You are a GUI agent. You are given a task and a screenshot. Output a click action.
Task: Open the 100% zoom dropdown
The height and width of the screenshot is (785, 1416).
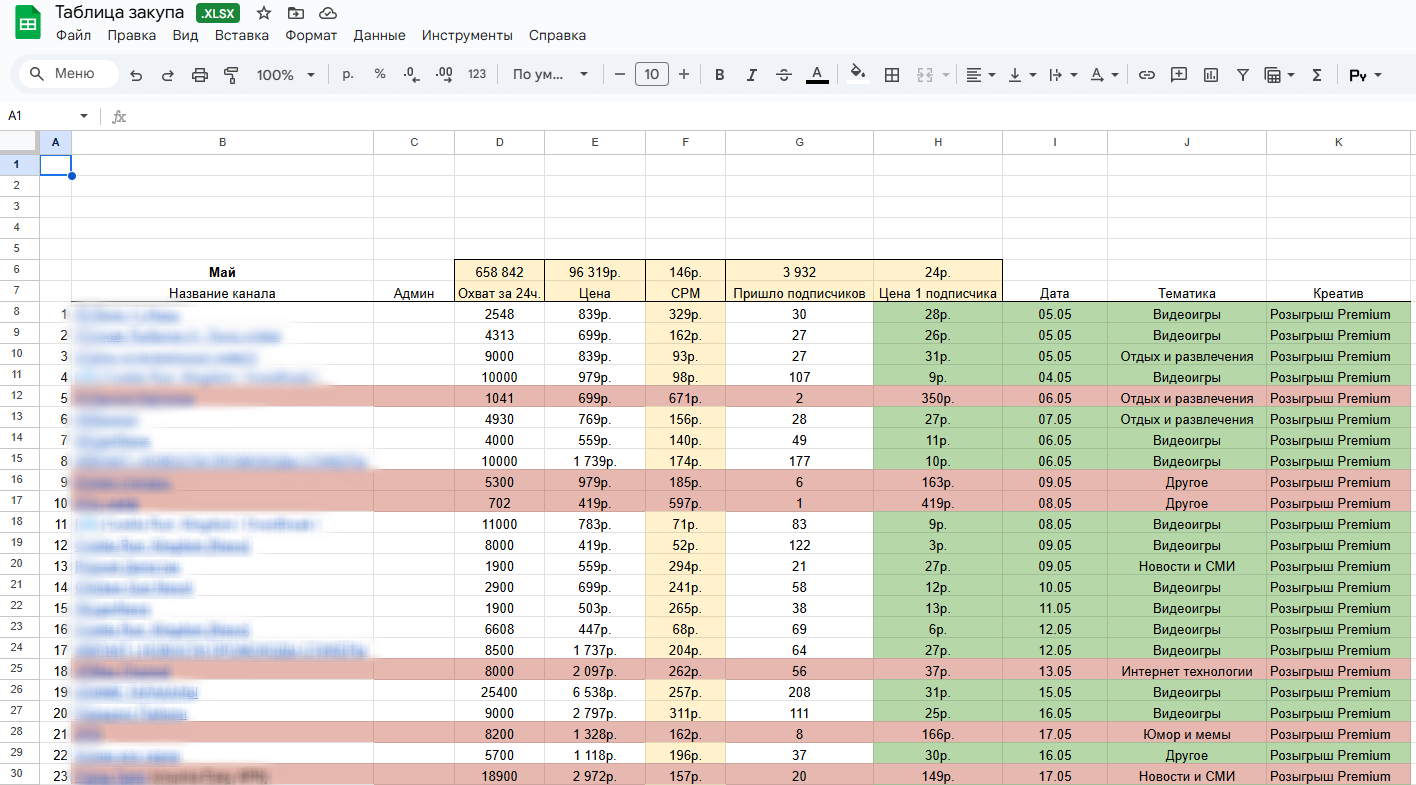click(x=285, y=75)
